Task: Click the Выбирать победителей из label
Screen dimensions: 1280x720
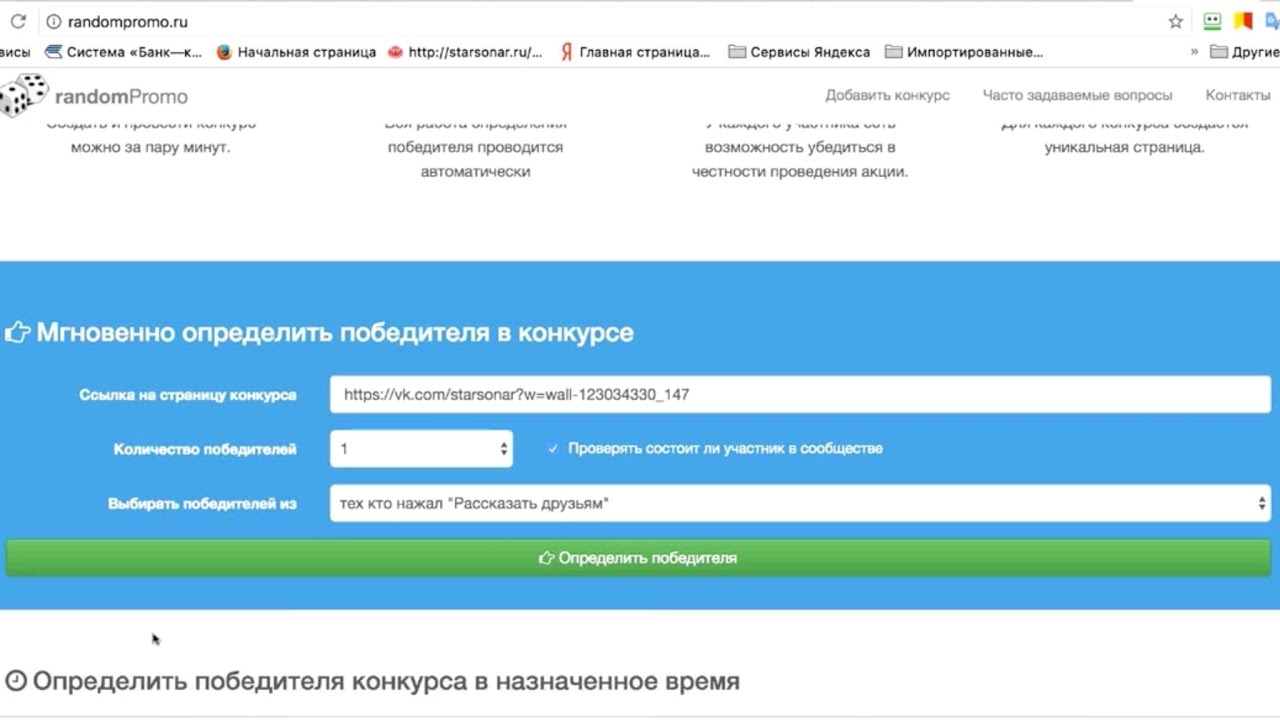Action: click(202, 504)
